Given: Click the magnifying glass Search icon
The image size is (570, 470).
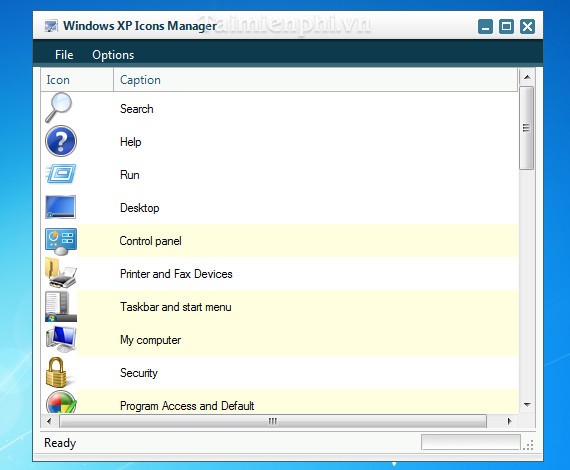Looking at the screenshot, I should tap(59, 108).
